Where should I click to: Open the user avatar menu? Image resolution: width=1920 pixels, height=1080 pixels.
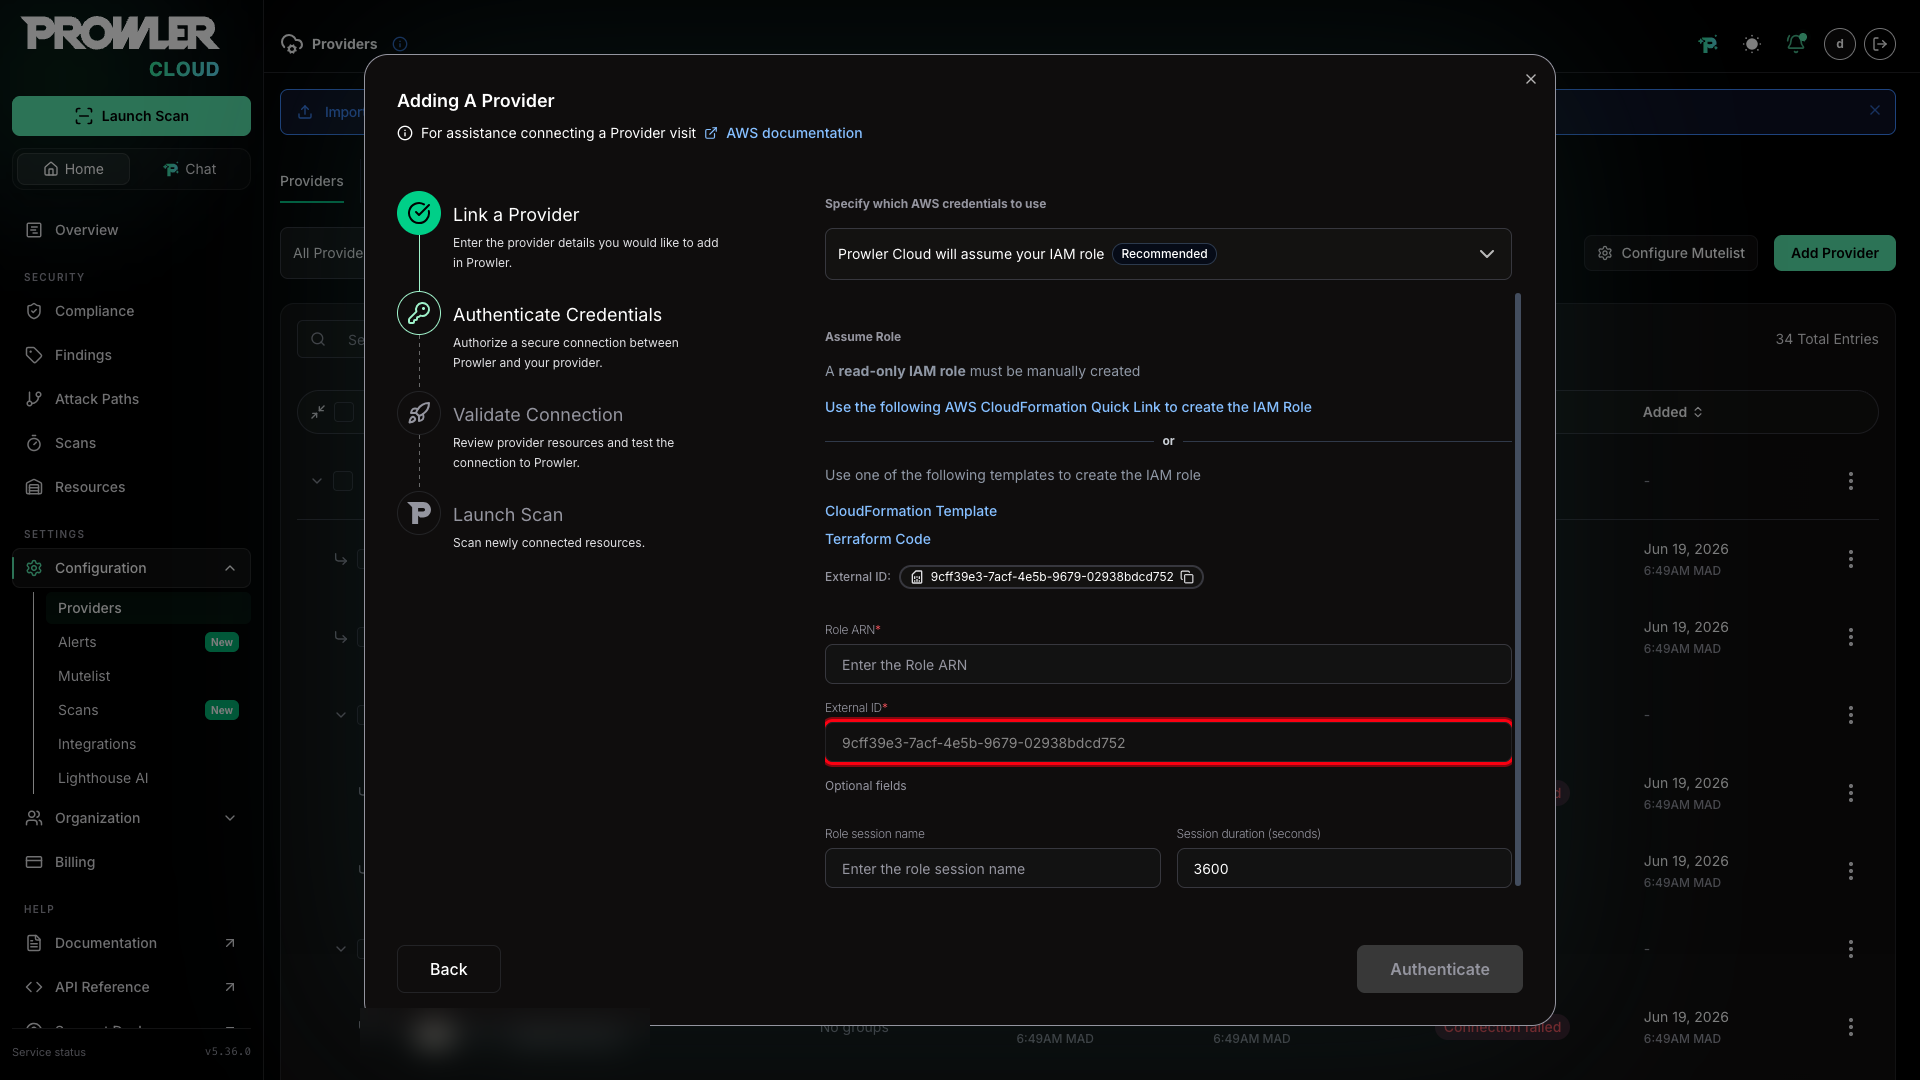click(x=1840, y=44)
